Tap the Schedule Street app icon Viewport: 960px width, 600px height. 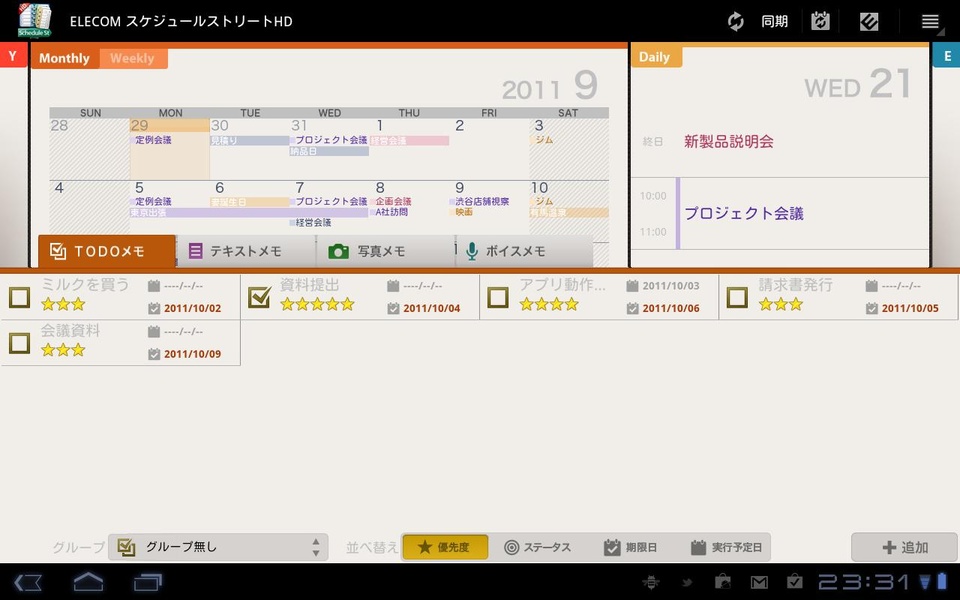pyautogui.click(x=35, y=20)
